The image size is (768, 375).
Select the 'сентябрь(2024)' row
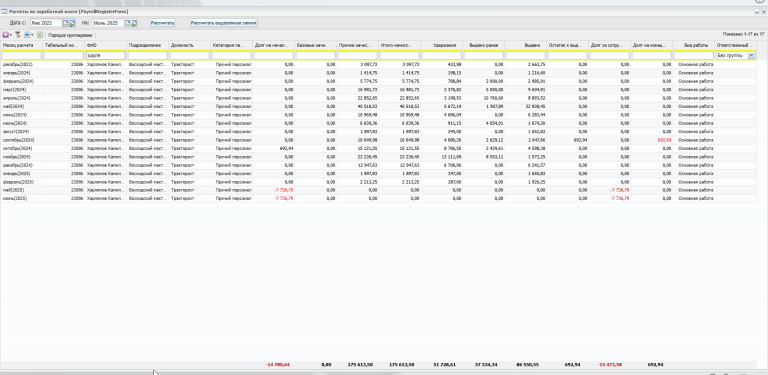pyautogui.click(x=378, y=140)
